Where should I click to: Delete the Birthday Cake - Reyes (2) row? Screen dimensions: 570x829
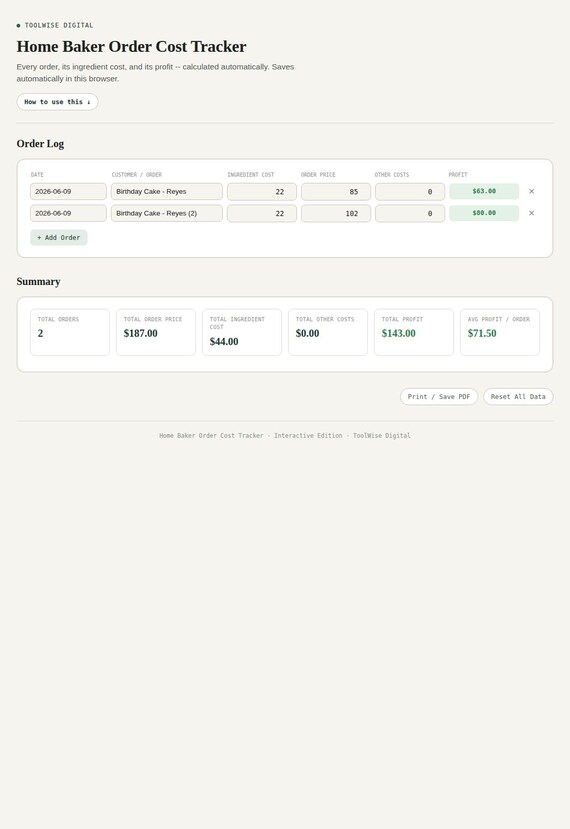click(x=531, y=213)
